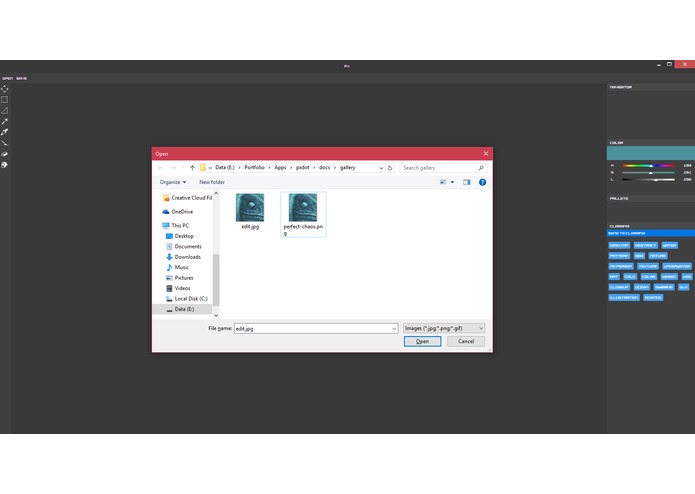Select the brush tool
695x494 pixels.
pos(4,143)
